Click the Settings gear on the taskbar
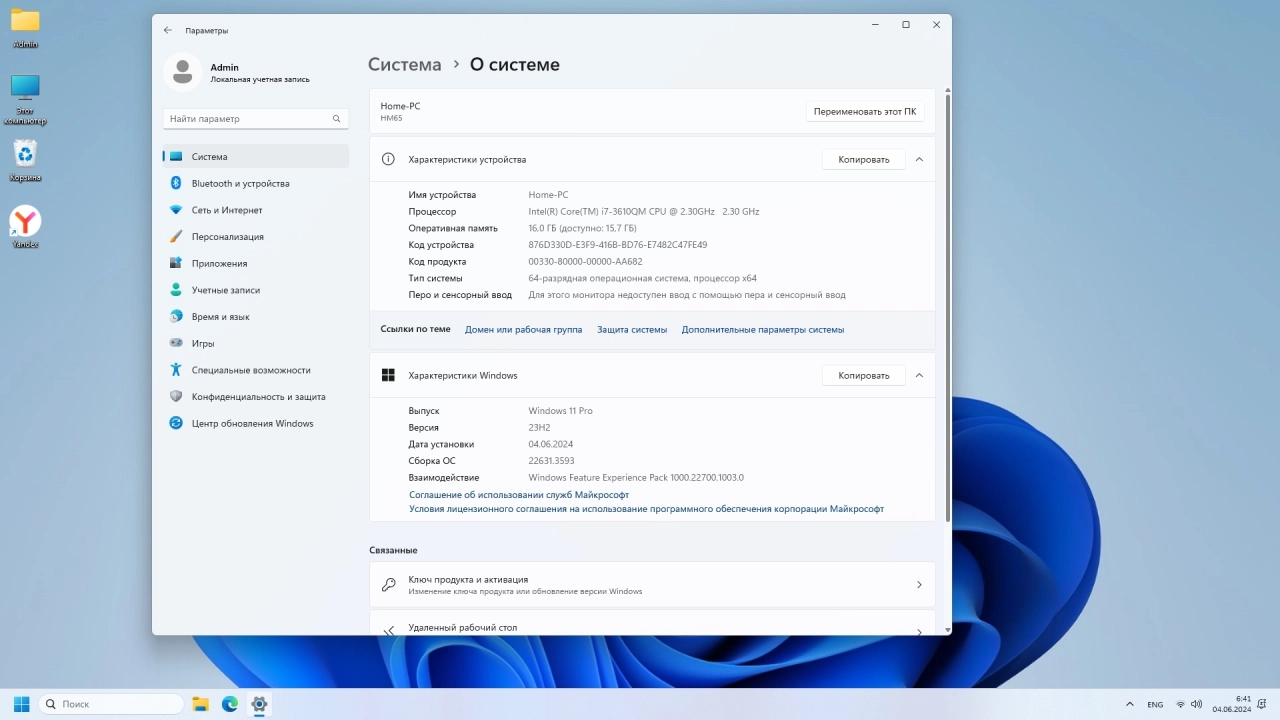Viewport: 1280px width, 720px height. 259,704
